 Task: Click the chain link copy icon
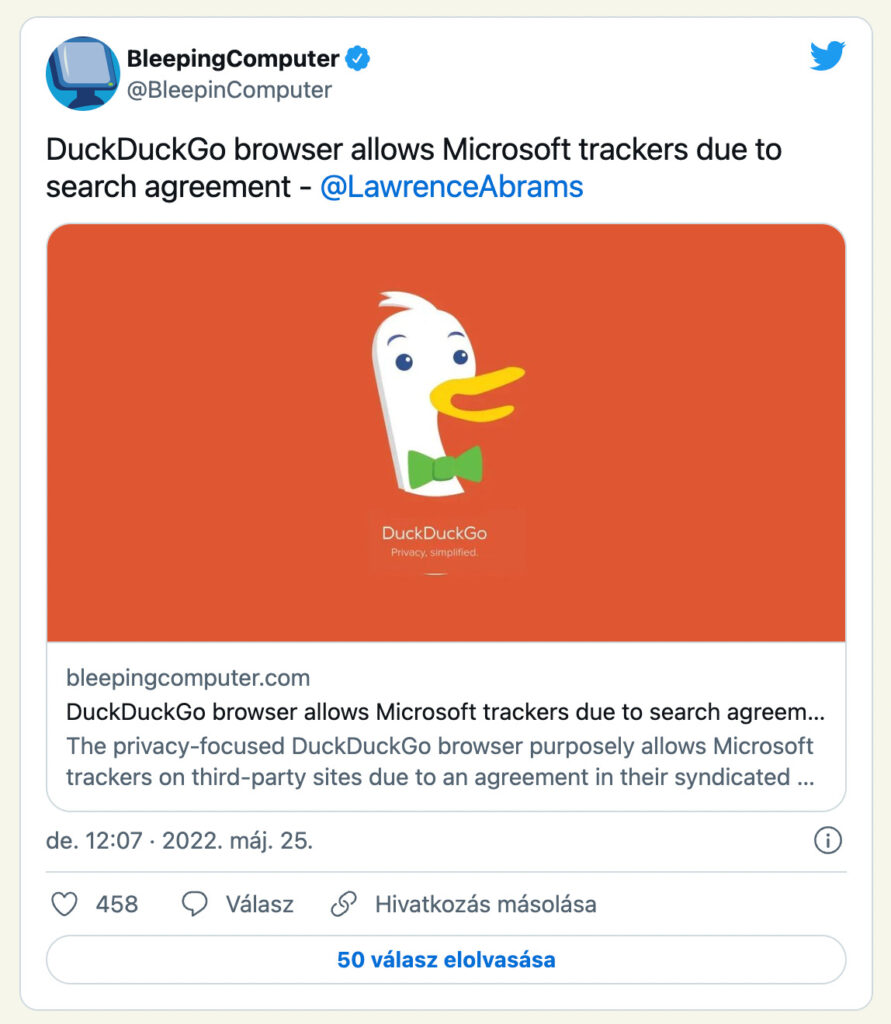point(344,905)
